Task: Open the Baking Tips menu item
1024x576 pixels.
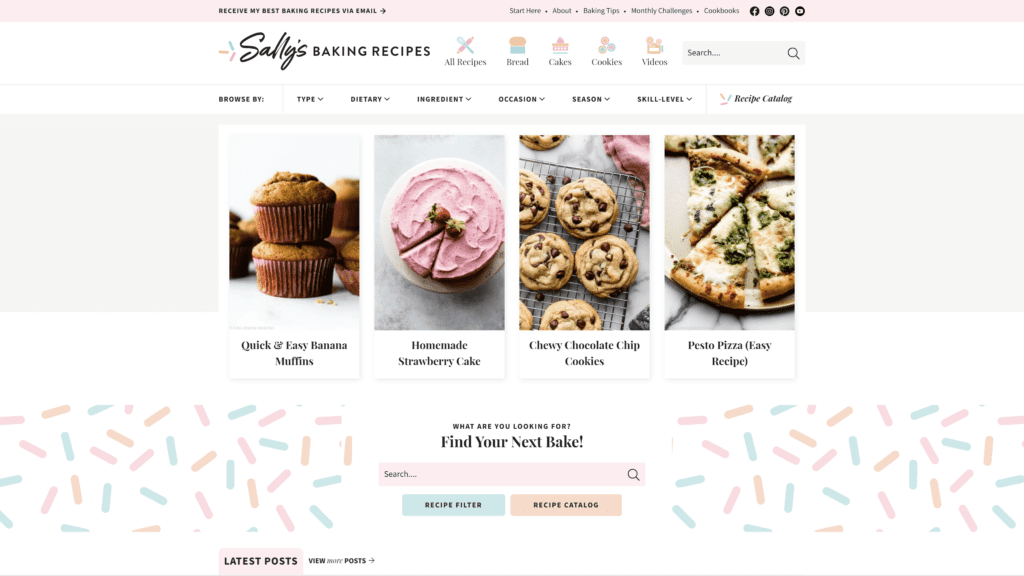Action: [601, 11]
